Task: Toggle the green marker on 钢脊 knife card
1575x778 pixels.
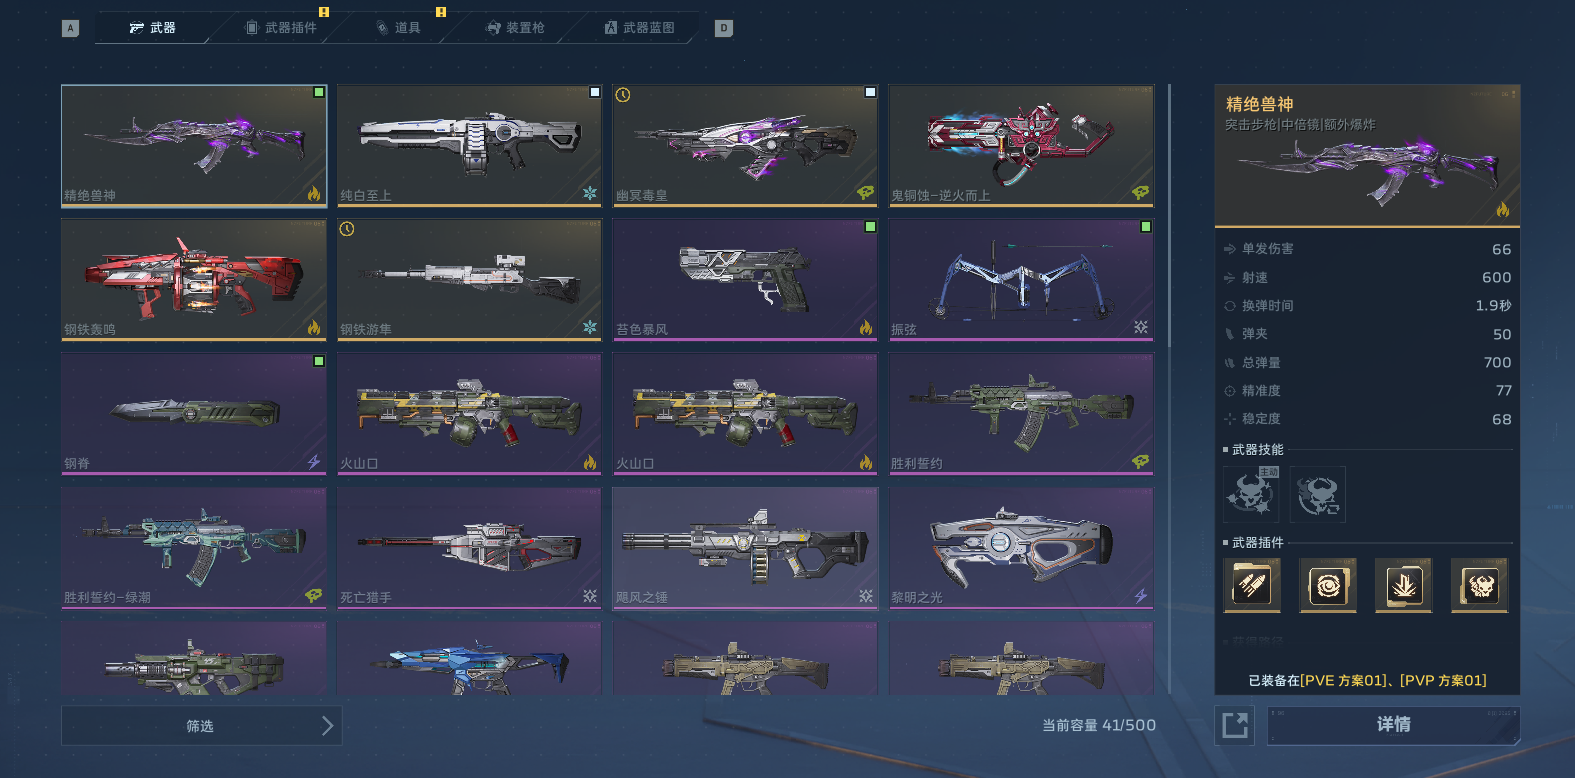Action: click(319, 361)
